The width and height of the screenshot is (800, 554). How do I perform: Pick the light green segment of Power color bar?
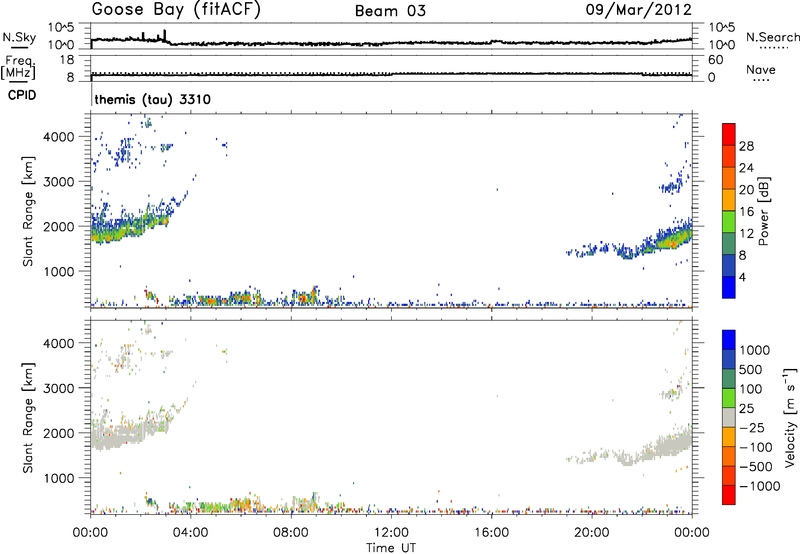point(729,221)
